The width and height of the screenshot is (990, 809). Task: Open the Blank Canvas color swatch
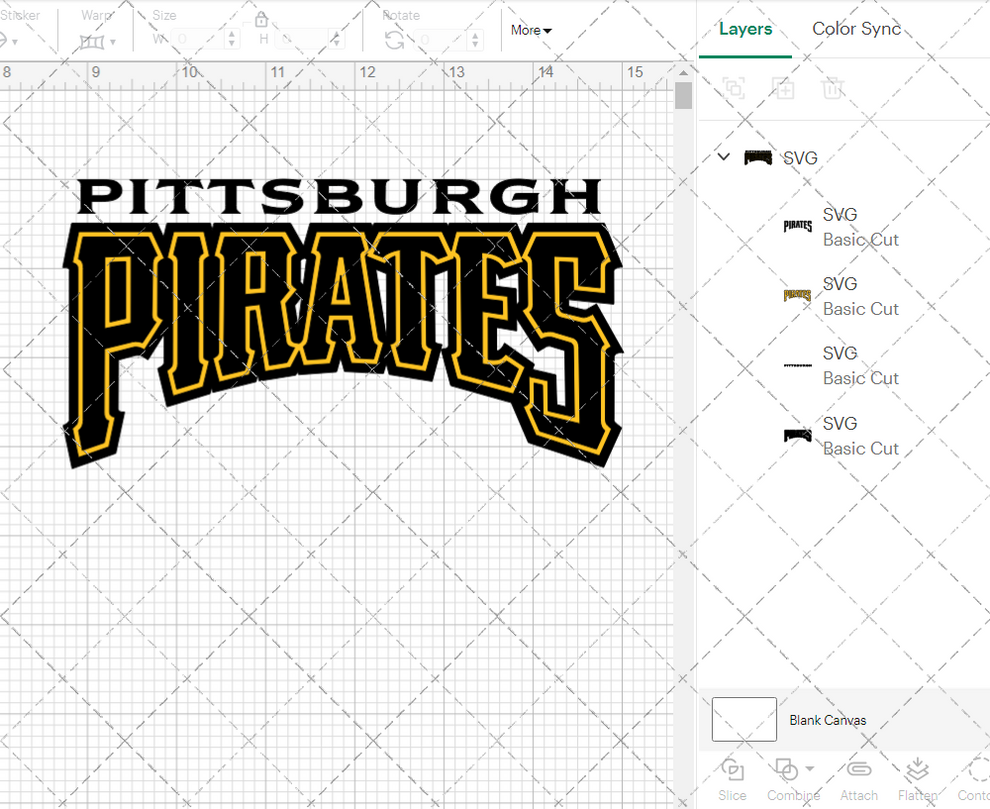click(x=744, y=719)
